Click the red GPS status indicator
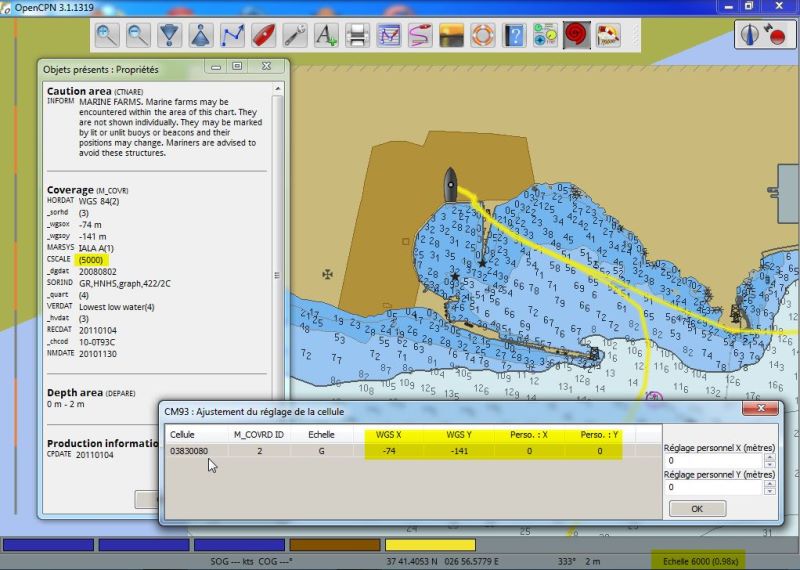The image size is (800, 570). [x=778, y=37]
